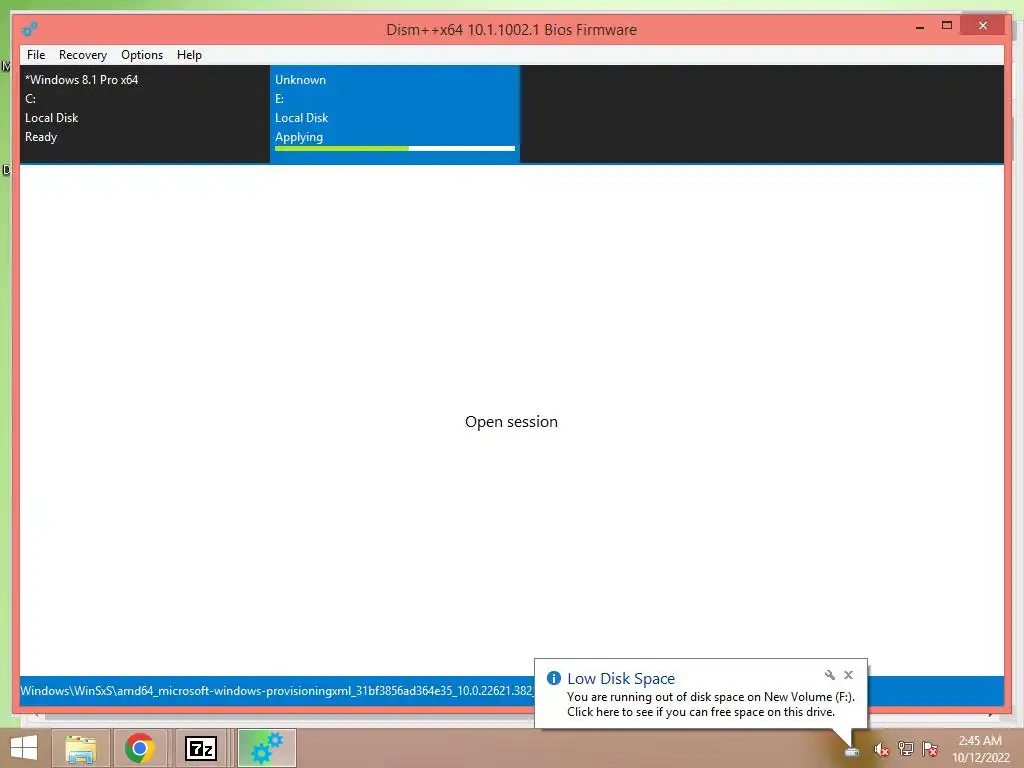Click the muted volume tray icon
The width and height of the screenshot is (1024, 768).
pos(881,750)
